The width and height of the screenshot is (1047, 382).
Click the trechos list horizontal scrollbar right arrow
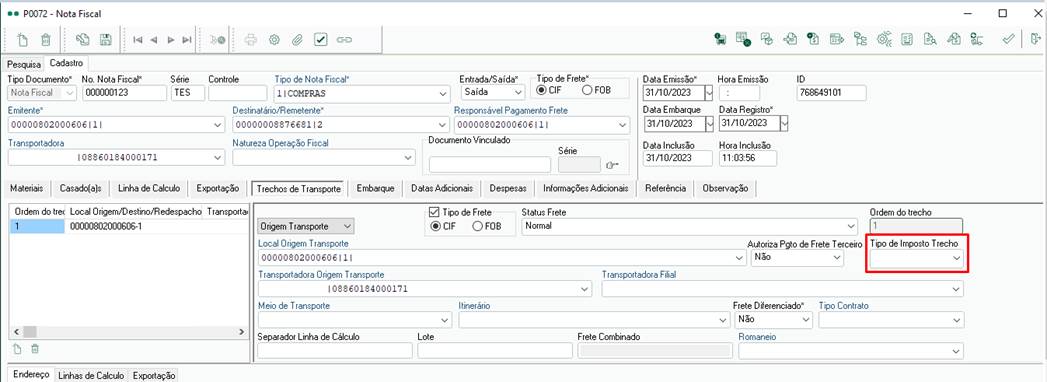[x=242, y=331]
